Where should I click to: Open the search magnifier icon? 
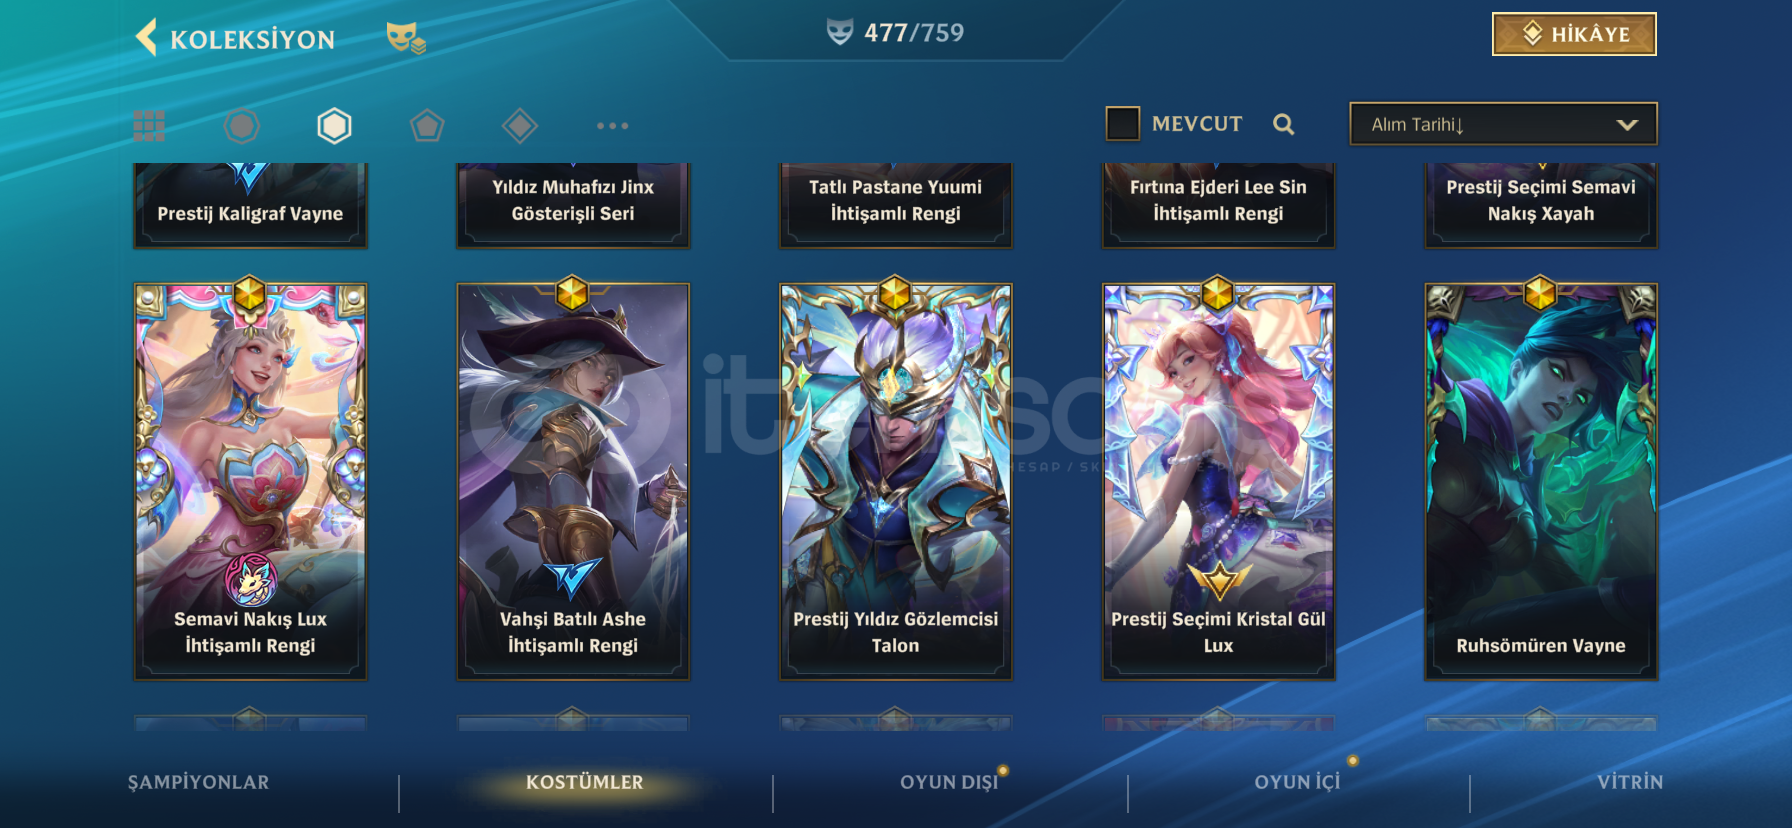(1284, 124)
